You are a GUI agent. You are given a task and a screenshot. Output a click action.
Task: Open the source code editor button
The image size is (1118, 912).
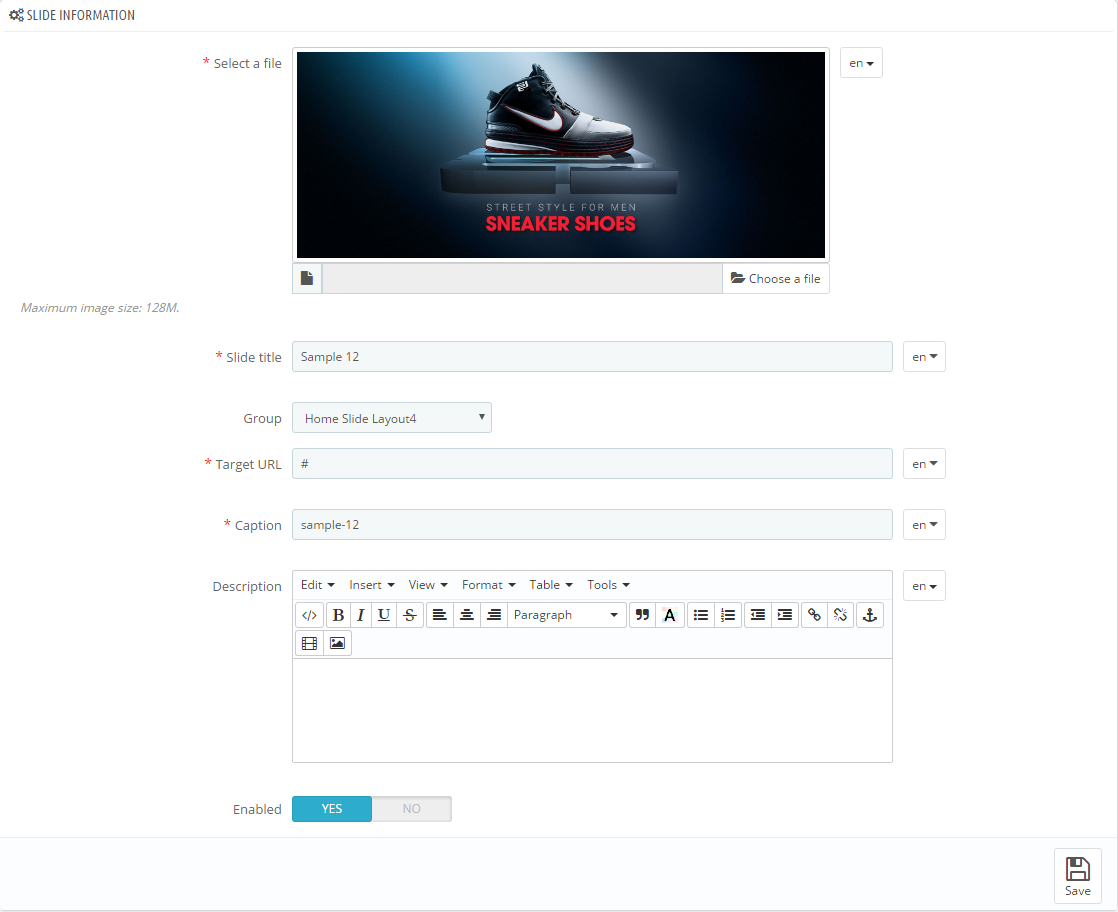point(309,615)
